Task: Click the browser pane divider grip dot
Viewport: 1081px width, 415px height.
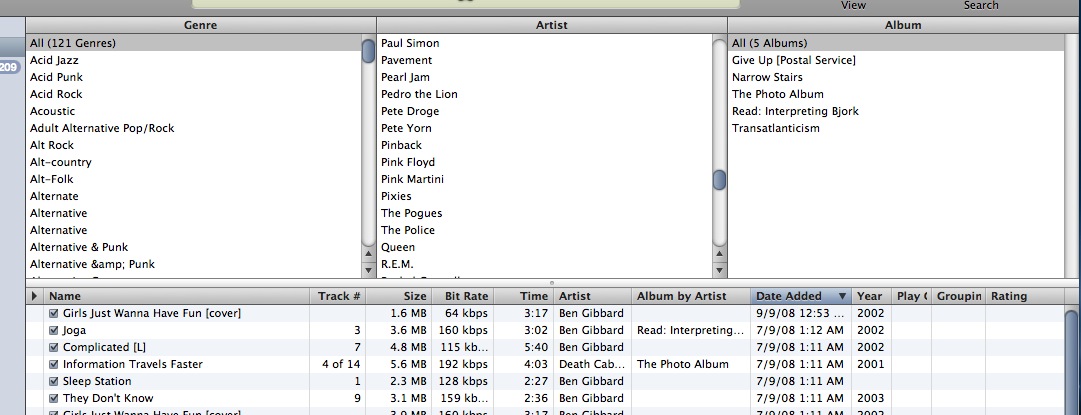Action: point(551,283)
